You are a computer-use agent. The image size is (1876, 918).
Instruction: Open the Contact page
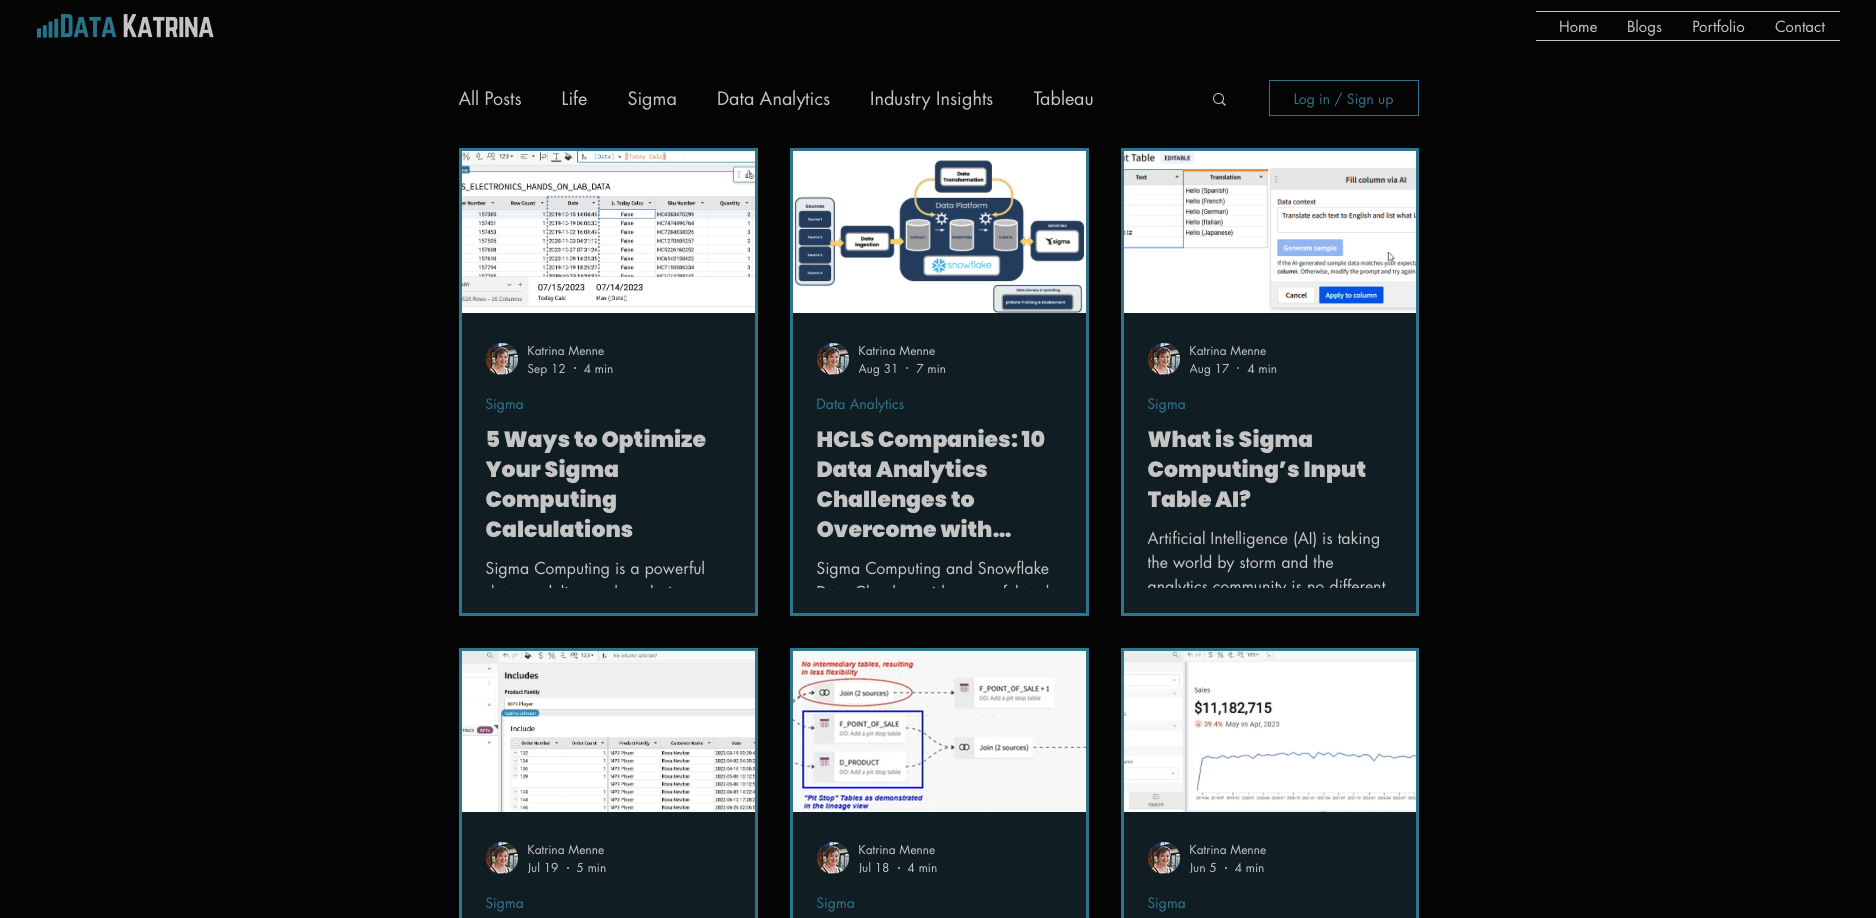pyautogui.click(x=1799, y=27)
